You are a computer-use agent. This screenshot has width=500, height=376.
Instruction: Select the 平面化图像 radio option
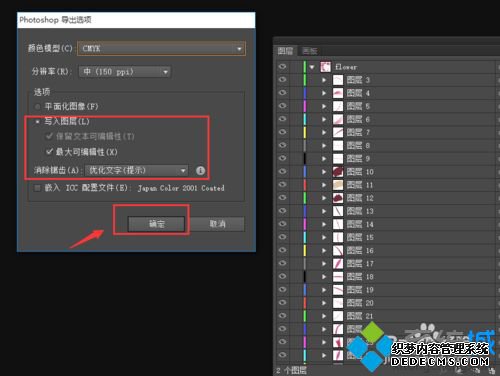(38, 107)
